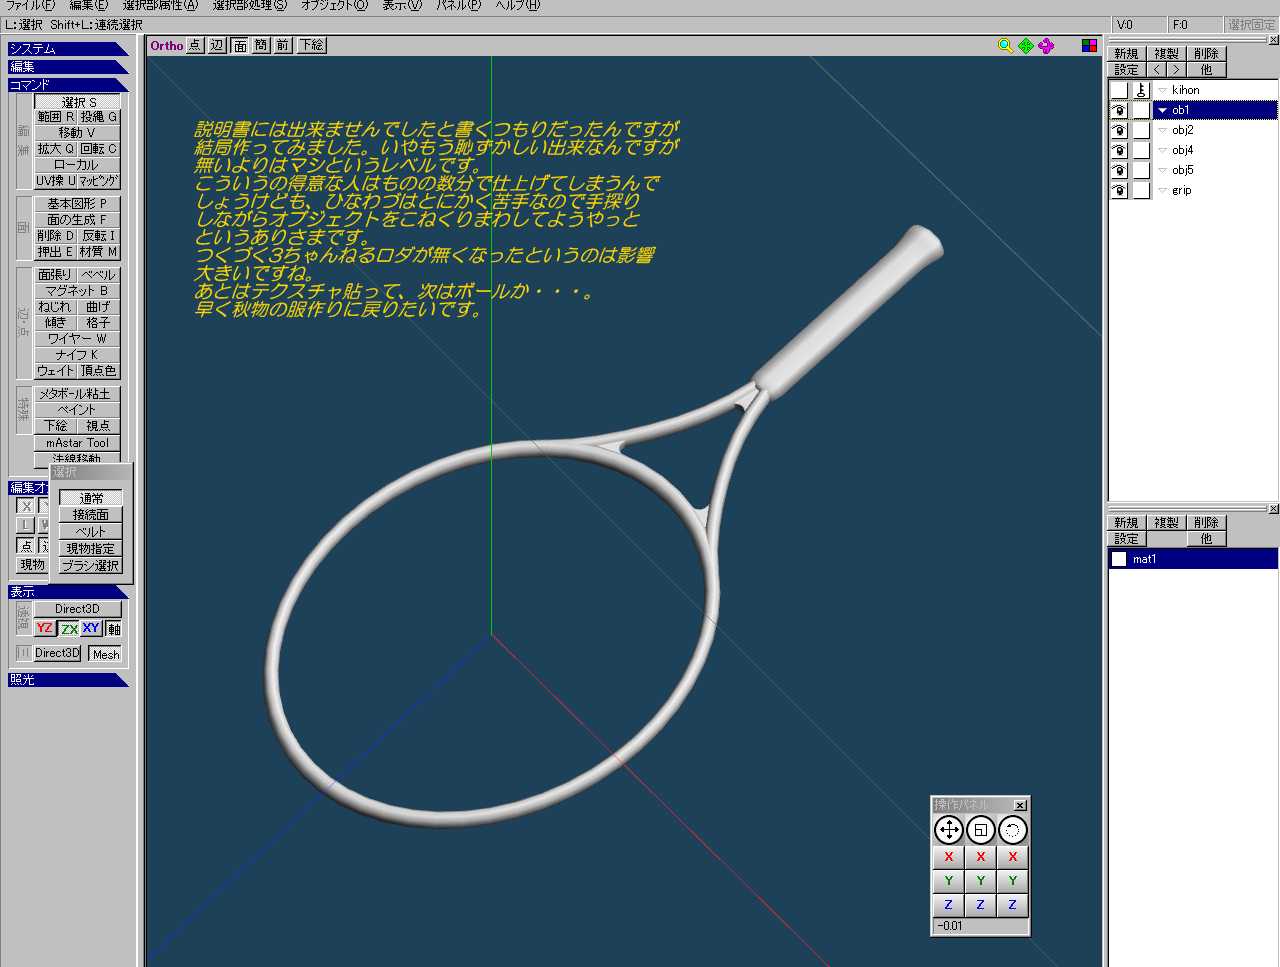Click the four-color view split icon
Image resolution: width=1280 pixels, height=967 pixels.
pos(1089,45)
